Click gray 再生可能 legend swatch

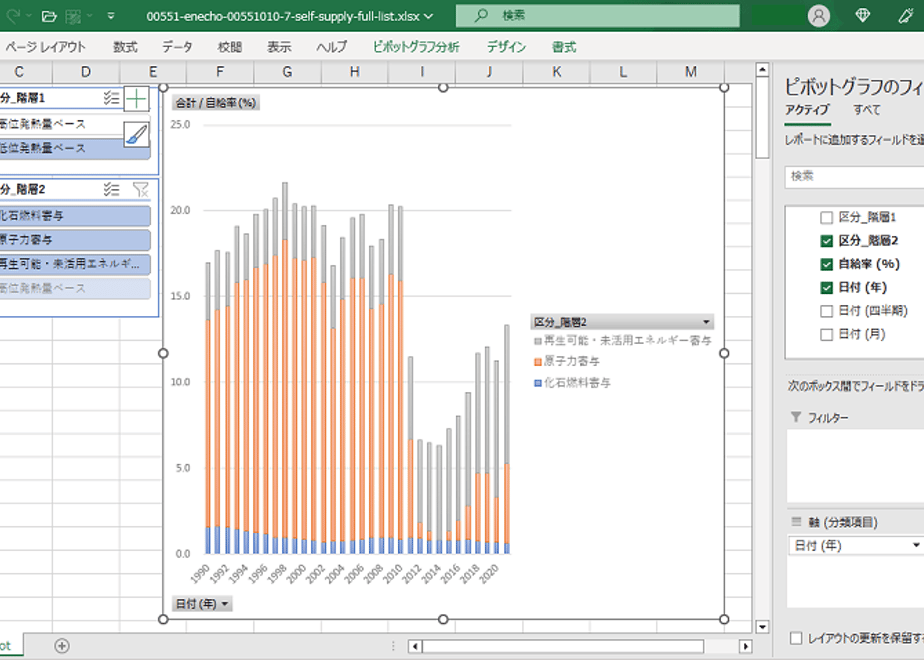coord(537,341)
